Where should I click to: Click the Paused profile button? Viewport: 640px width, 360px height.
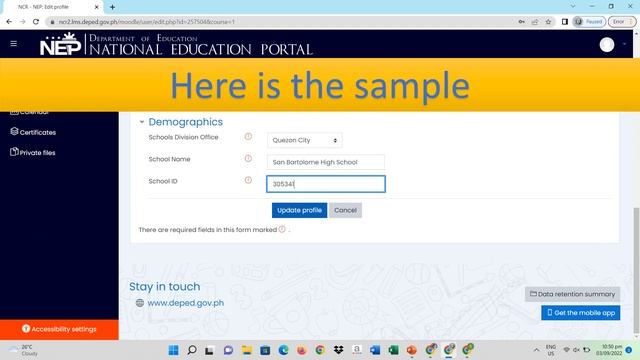coord(589,22)
